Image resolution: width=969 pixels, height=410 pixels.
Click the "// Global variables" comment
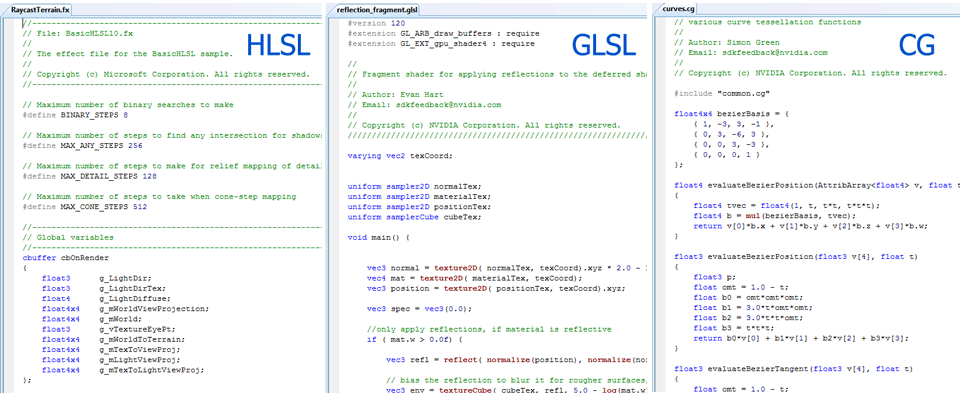(67, 237)
